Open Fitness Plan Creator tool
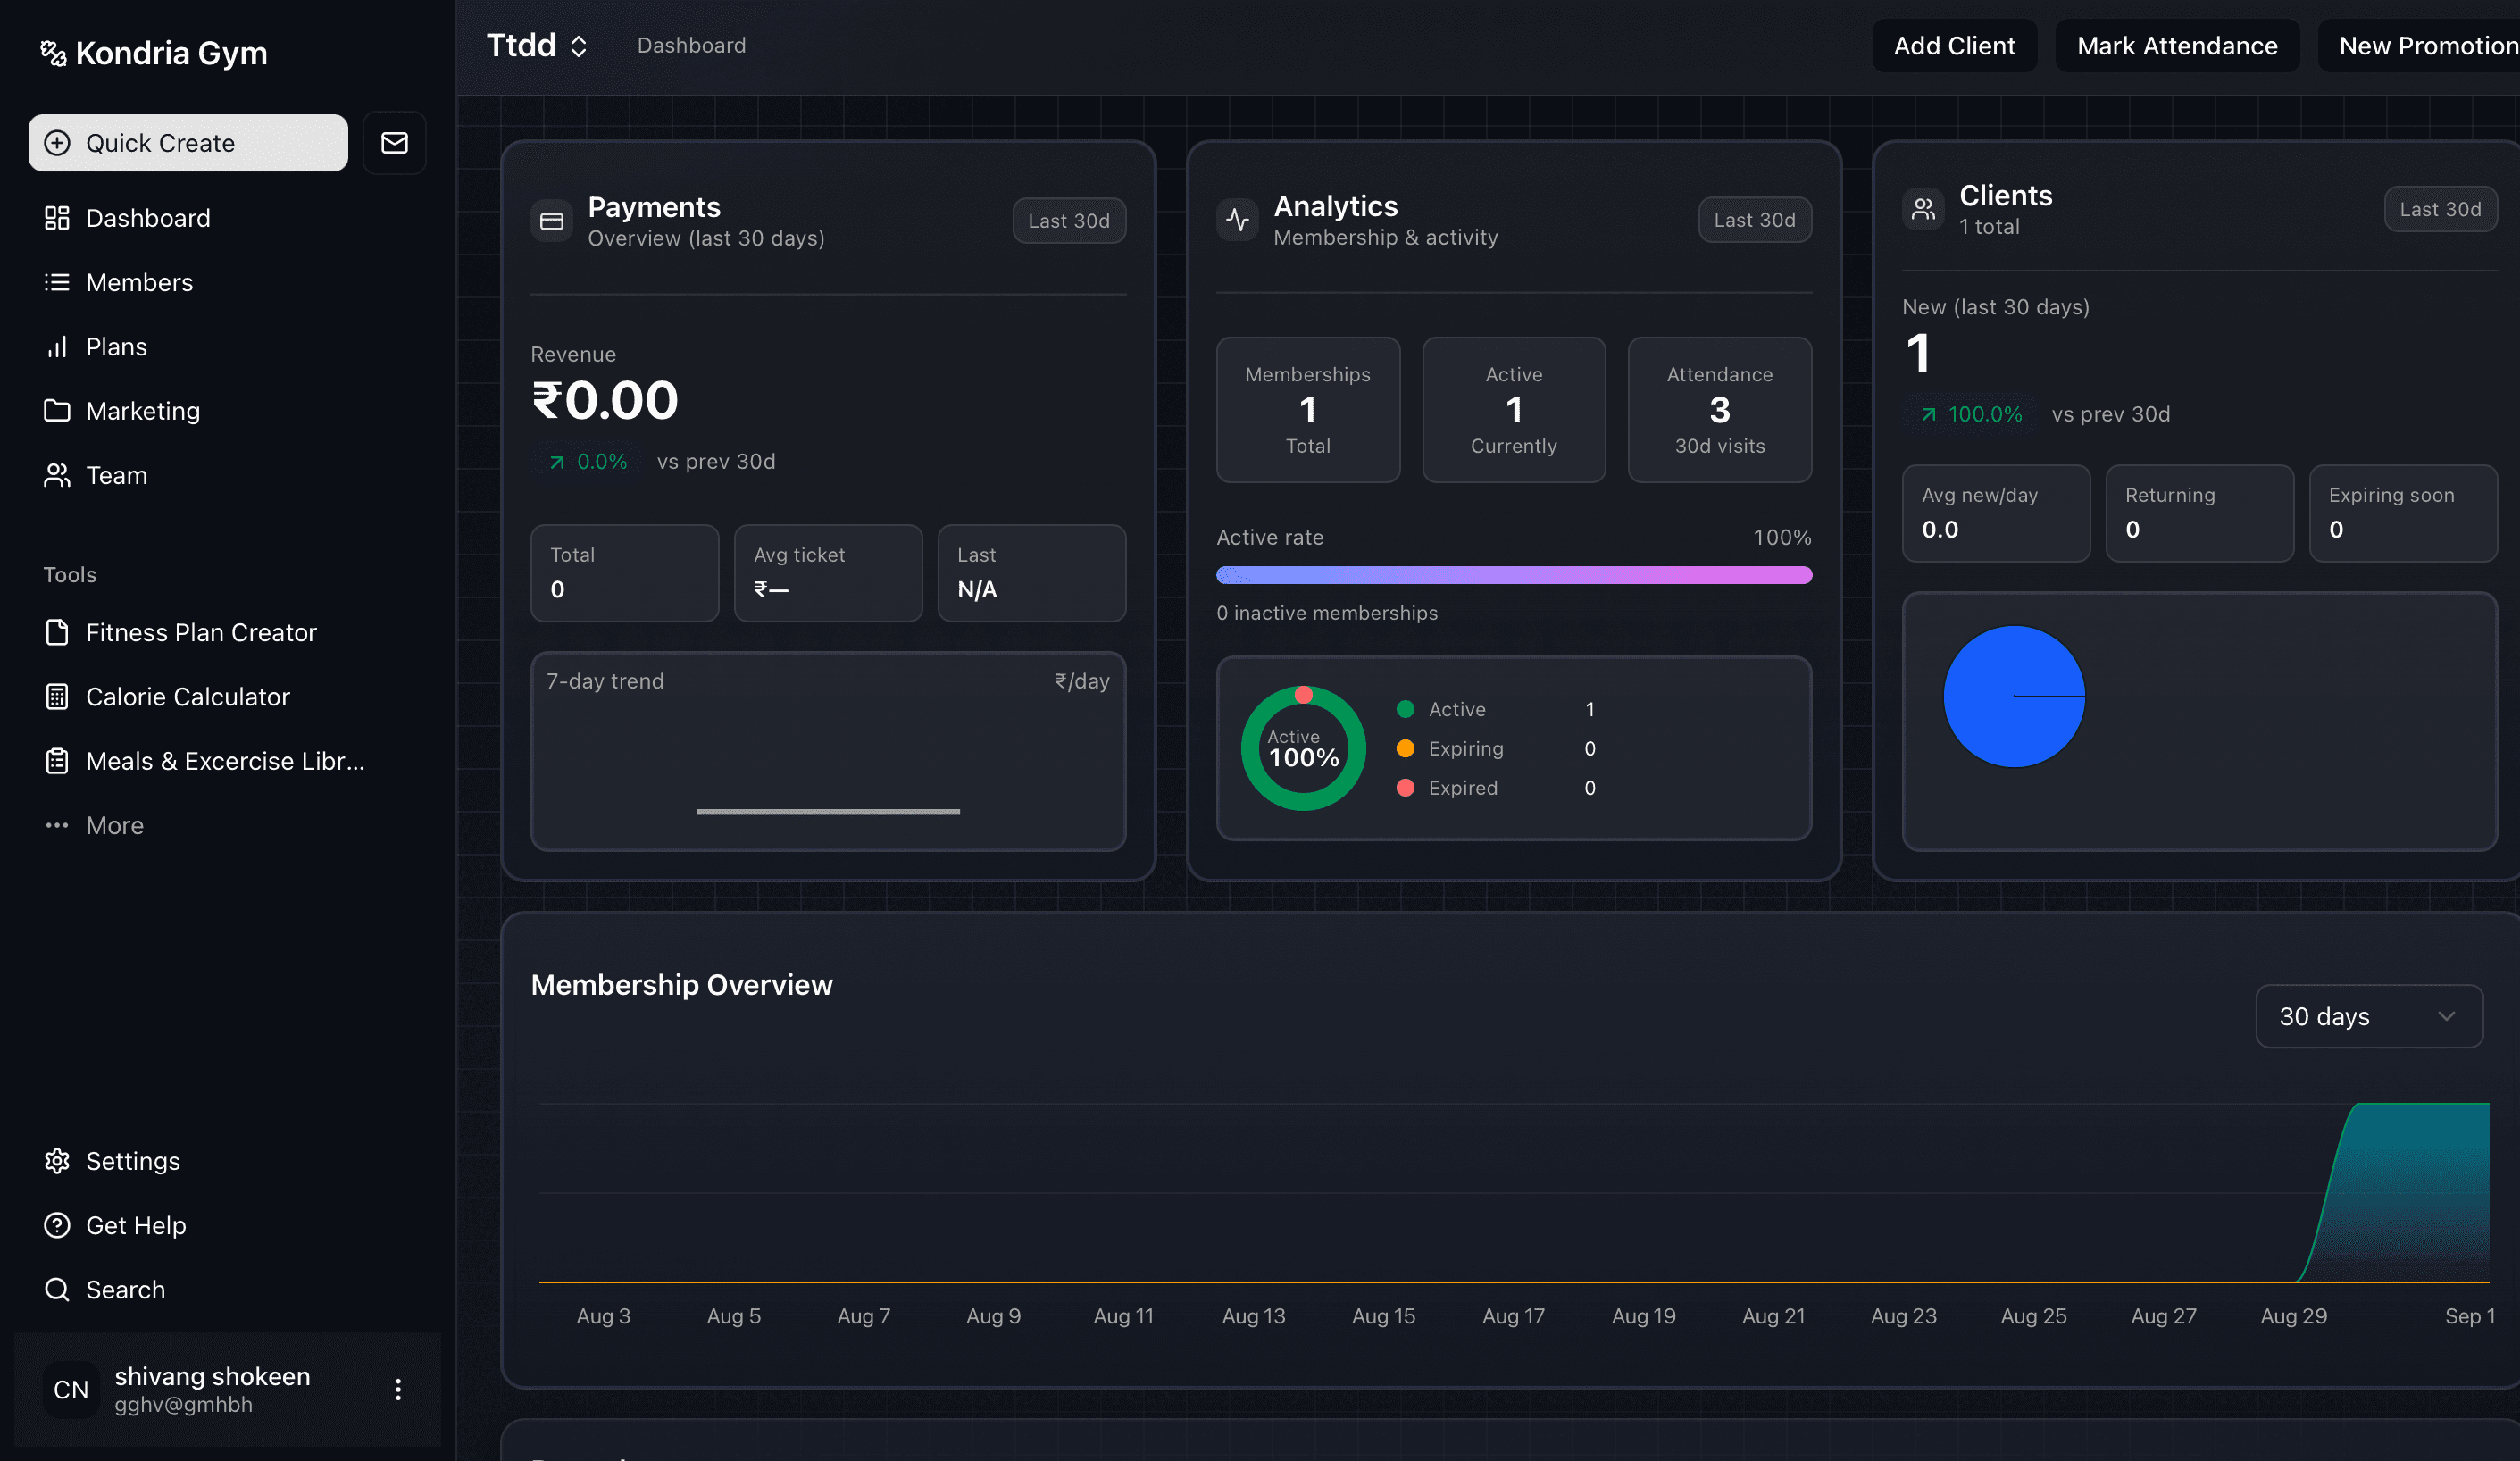Viewport: 2520px width, 1461px height. (x=201, y=632)
